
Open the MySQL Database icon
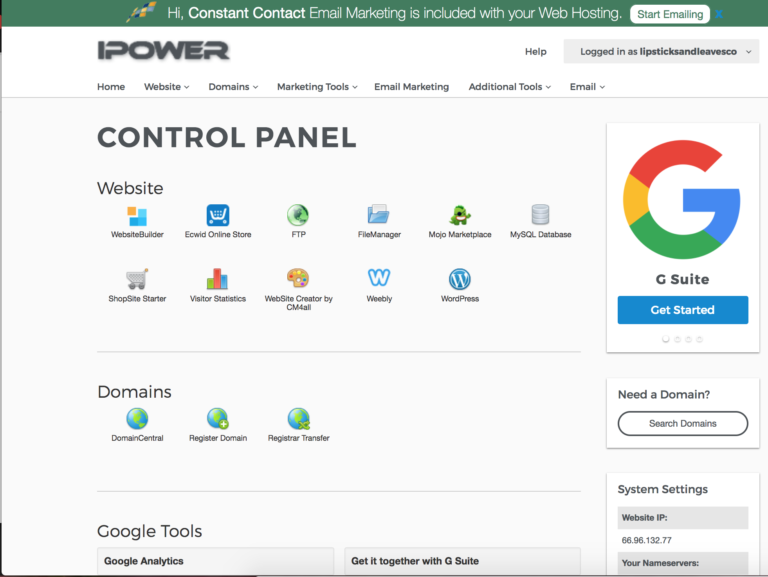540,215
